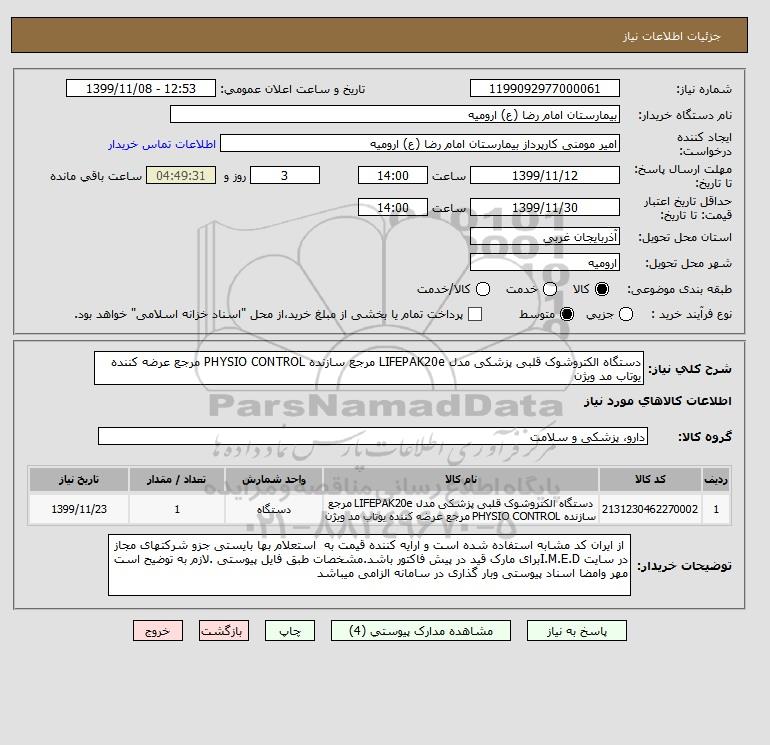Click the price validity time 14:00 field

393,207
